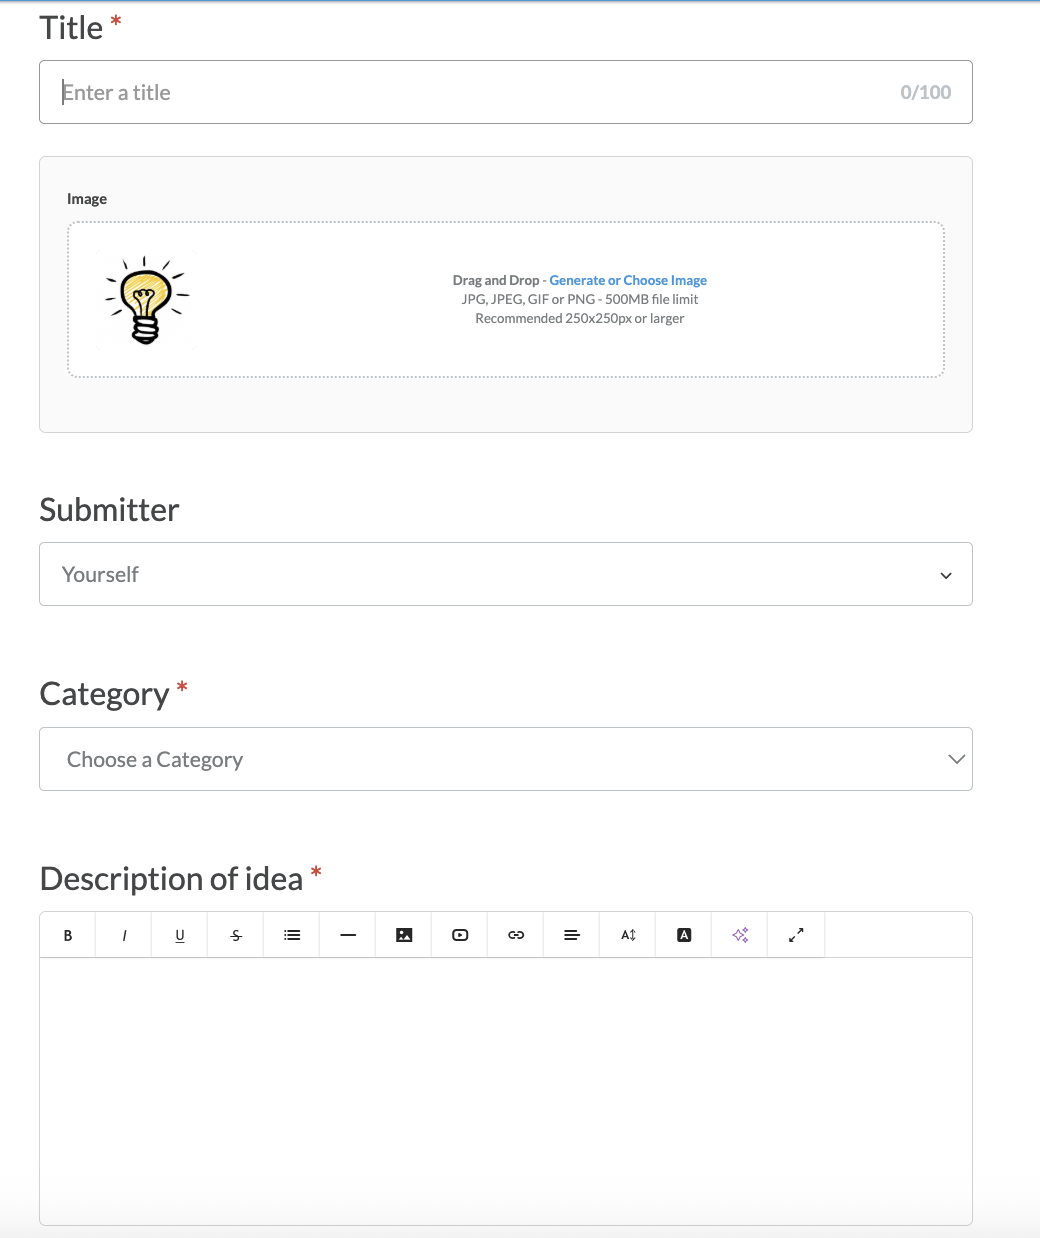Insert a horizontal line divider
Viewport: 1040px width, 1238px height.
coord(348,935)
